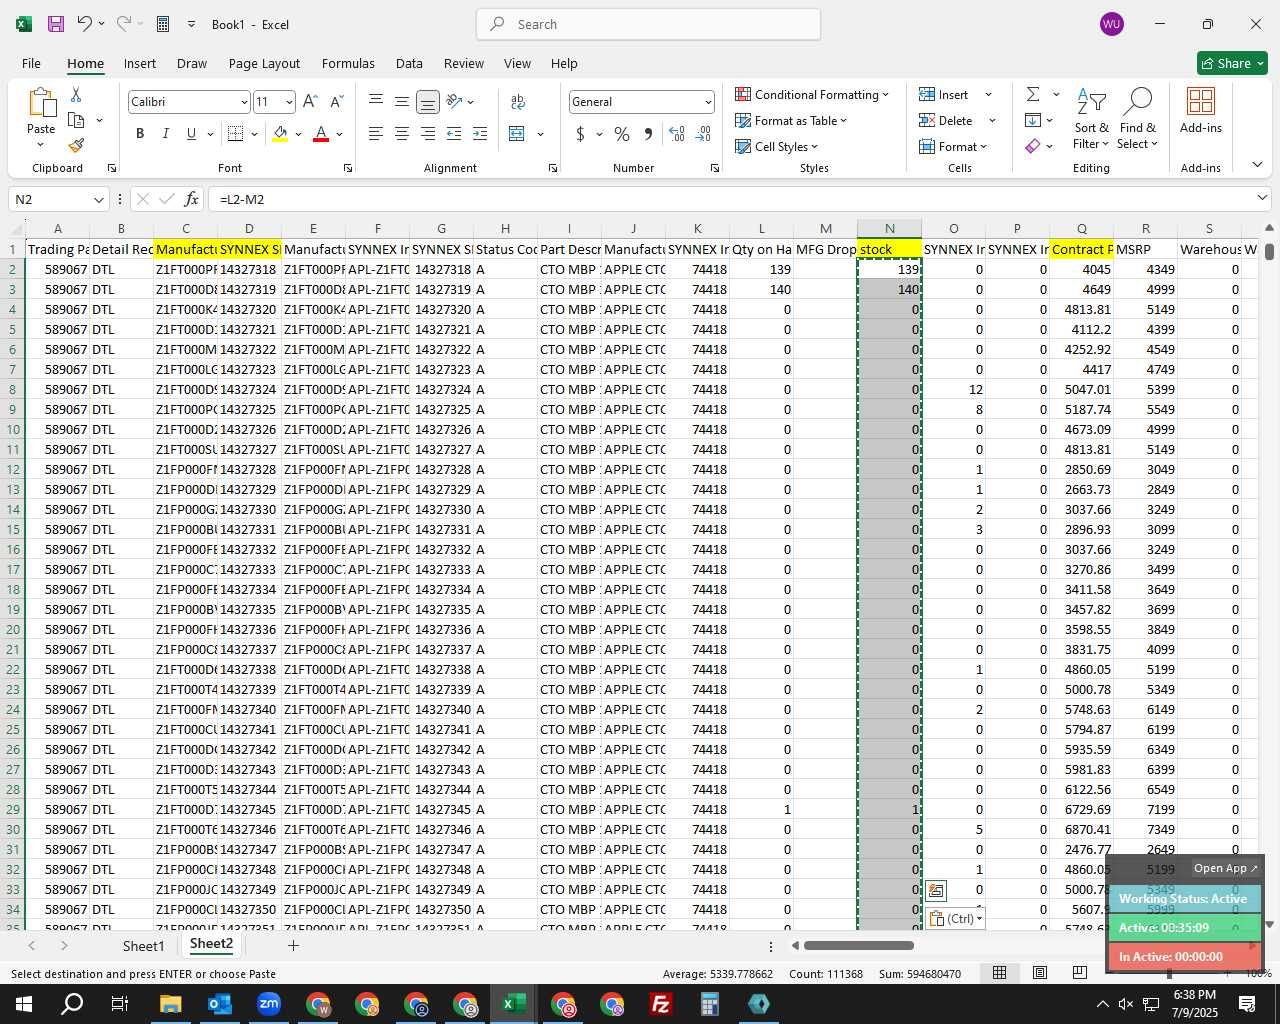Click the Save icon in title bar
The height and width of the screenshot is (1024, 1280).
pyautogui.click(x=56, y=24)
